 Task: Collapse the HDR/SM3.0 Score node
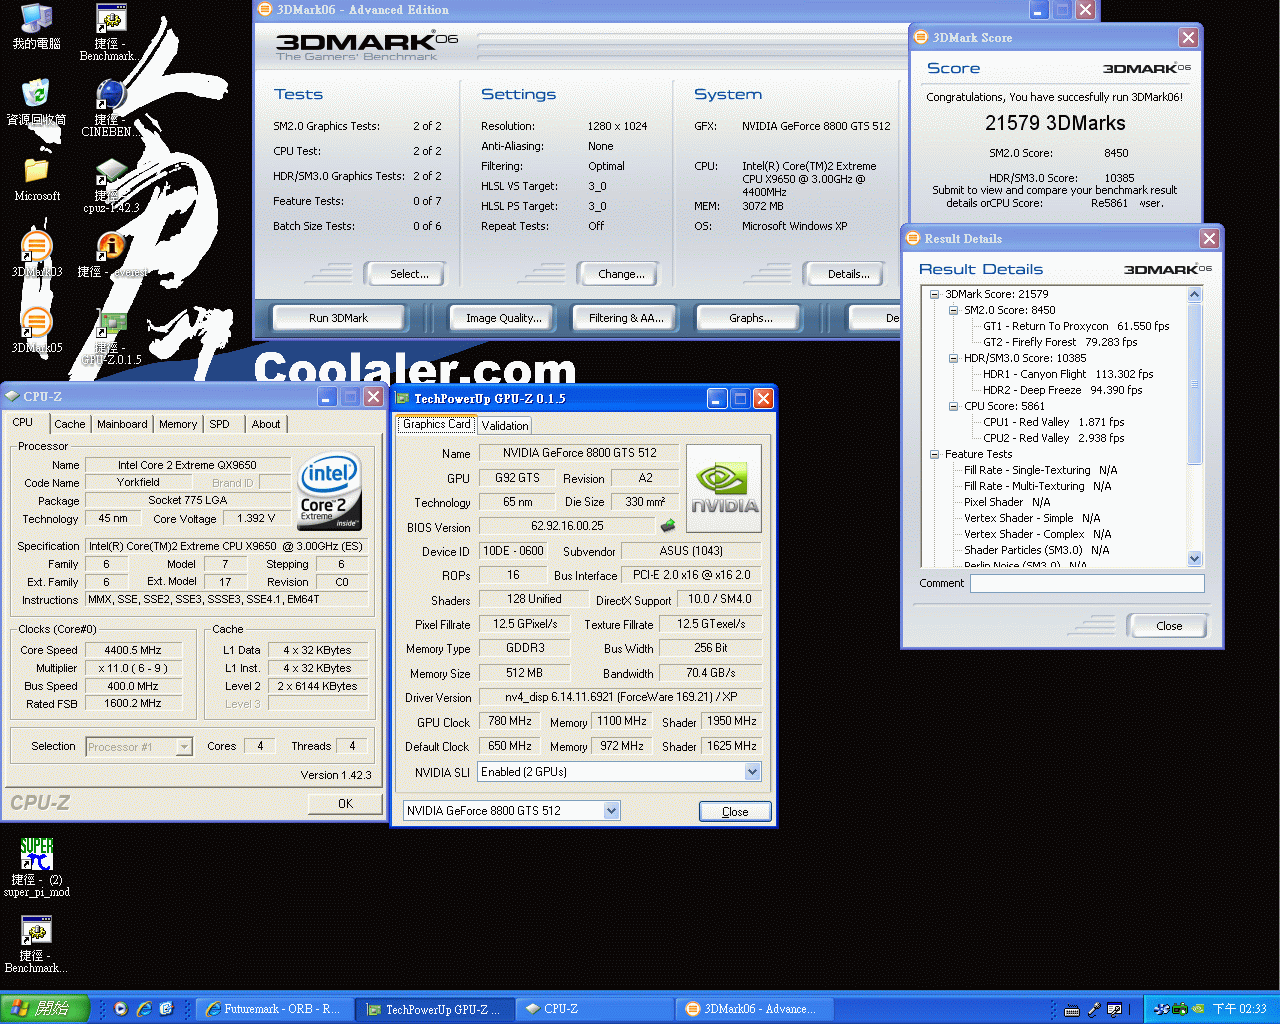pos(954,358)
